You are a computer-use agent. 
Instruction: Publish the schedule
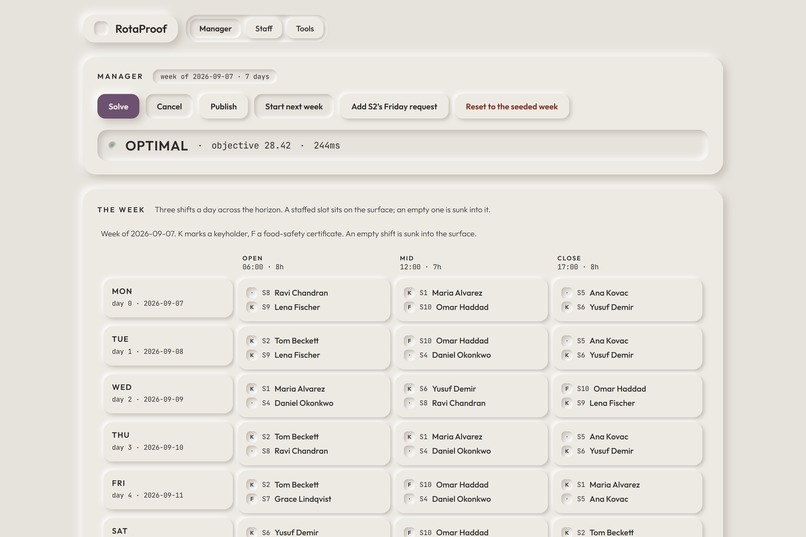click(224, 106)
